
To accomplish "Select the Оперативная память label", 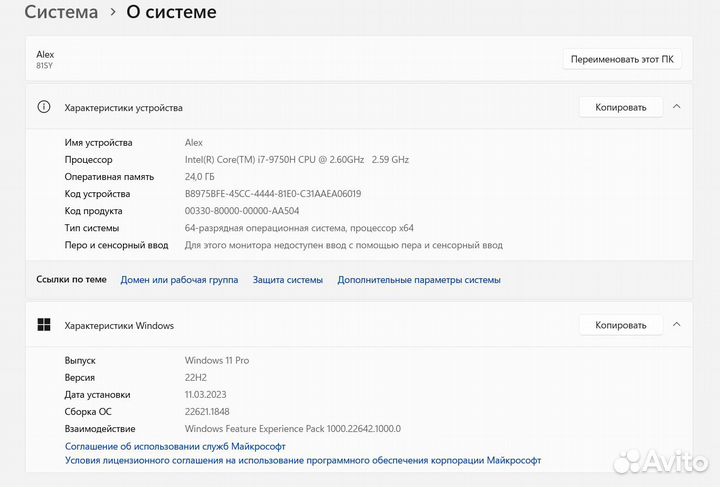I will coord(109,177).
